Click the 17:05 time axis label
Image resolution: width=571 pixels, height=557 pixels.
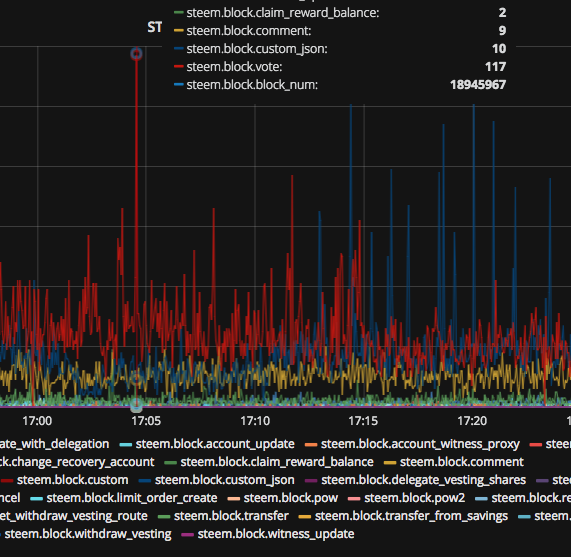(x=146, y=421)
